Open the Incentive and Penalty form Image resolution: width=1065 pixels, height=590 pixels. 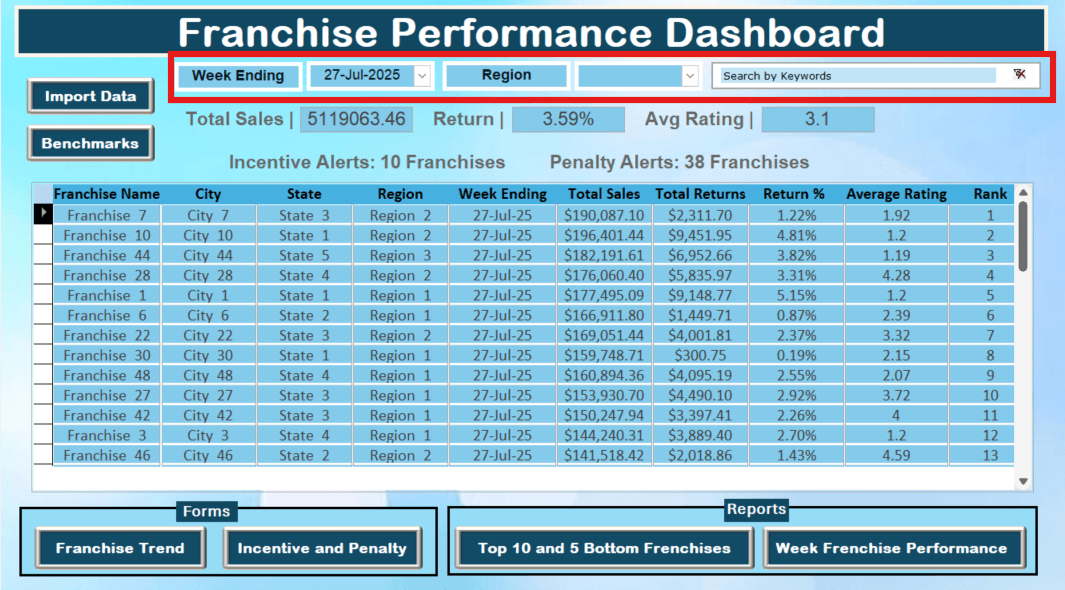pos(322,548)
